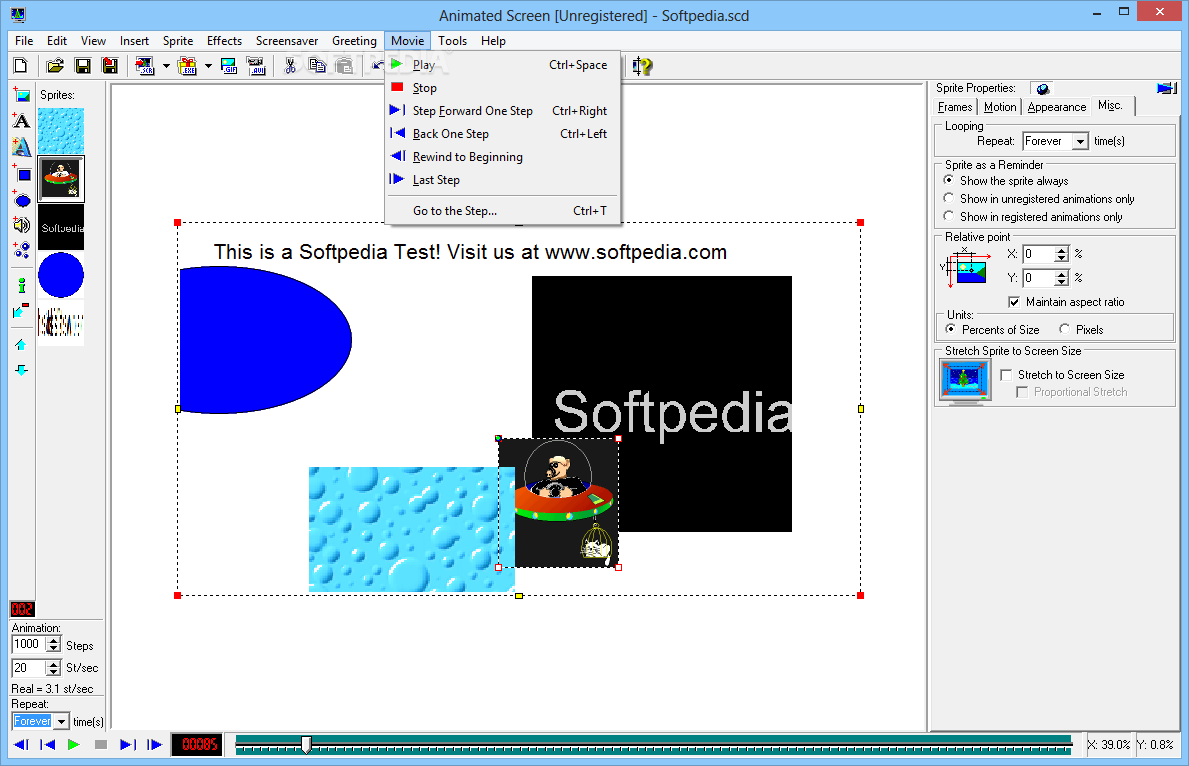This screenshot has height=766, width=1189.
Task: Select the blue circle sprite thumbnail
Action: 61,275
